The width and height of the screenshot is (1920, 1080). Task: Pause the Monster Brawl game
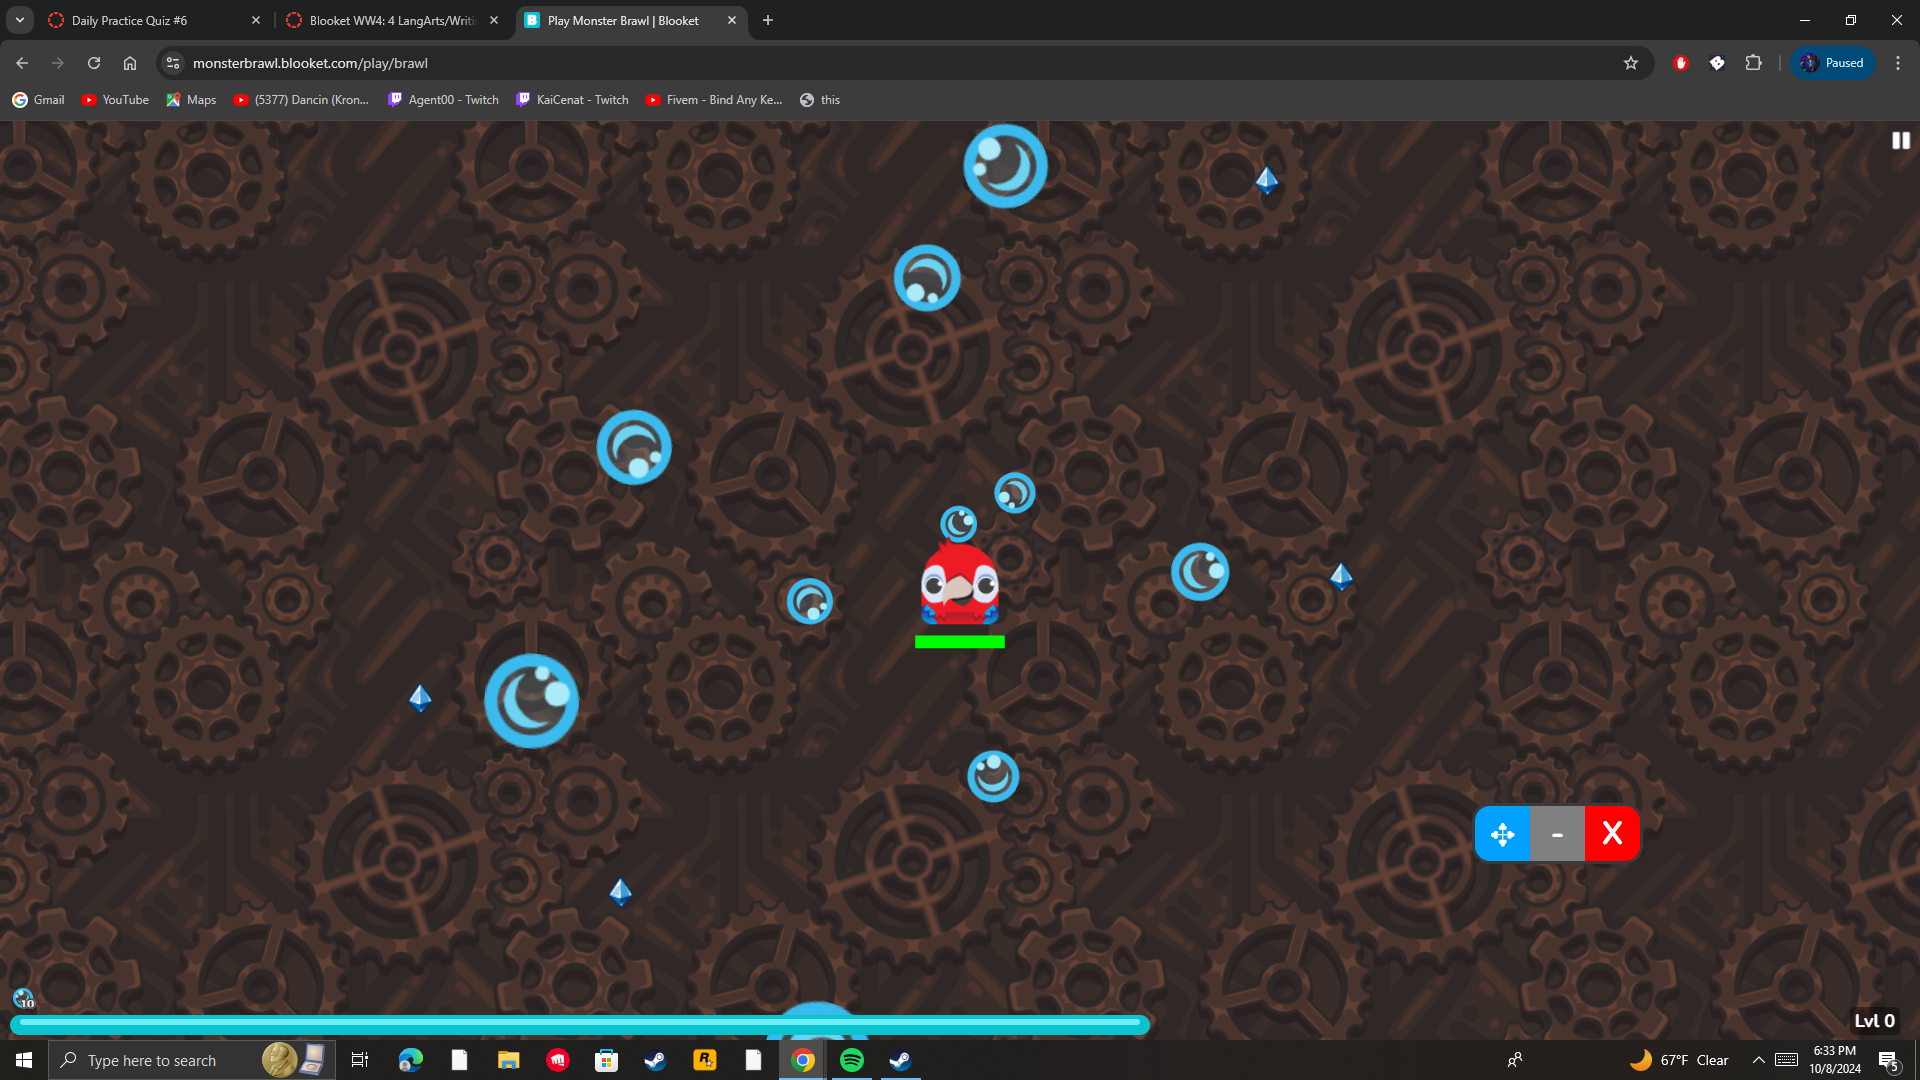coord(1900,141)
